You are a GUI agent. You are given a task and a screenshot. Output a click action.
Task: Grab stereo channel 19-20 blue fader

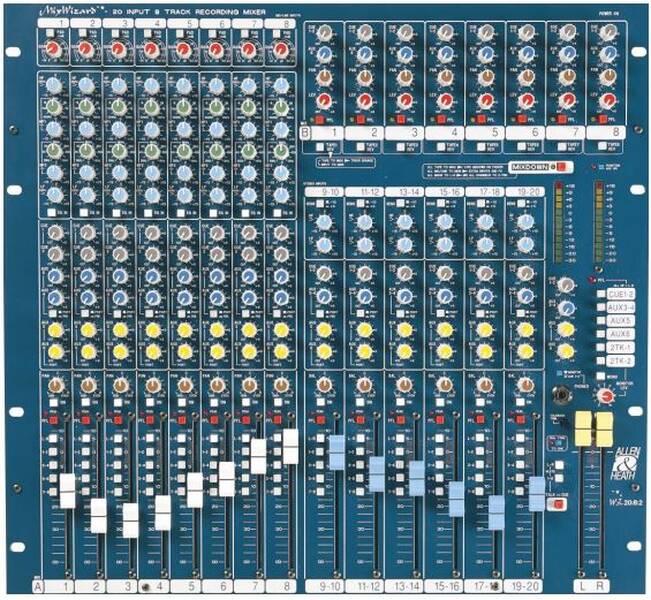click(537, 494)
